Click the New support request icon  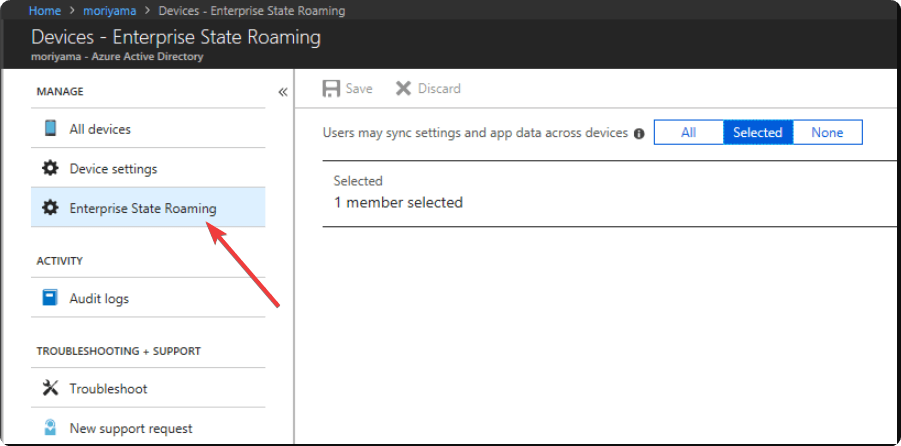(x=50, y=428)
